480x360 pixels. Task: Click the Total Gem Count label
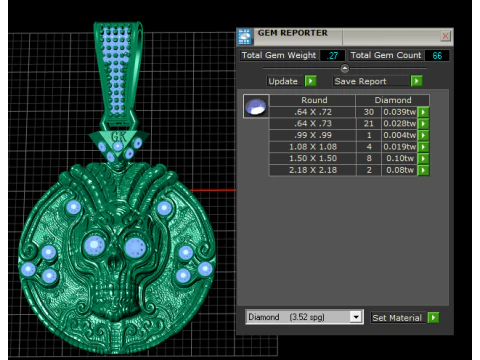386,55
